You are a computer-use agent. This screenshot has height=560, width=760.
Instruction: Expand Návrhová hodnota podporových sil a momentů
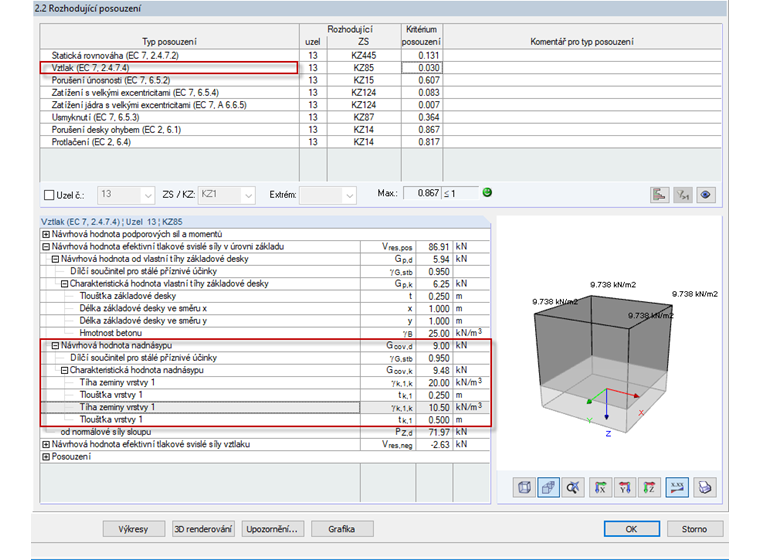pos(46,234)
